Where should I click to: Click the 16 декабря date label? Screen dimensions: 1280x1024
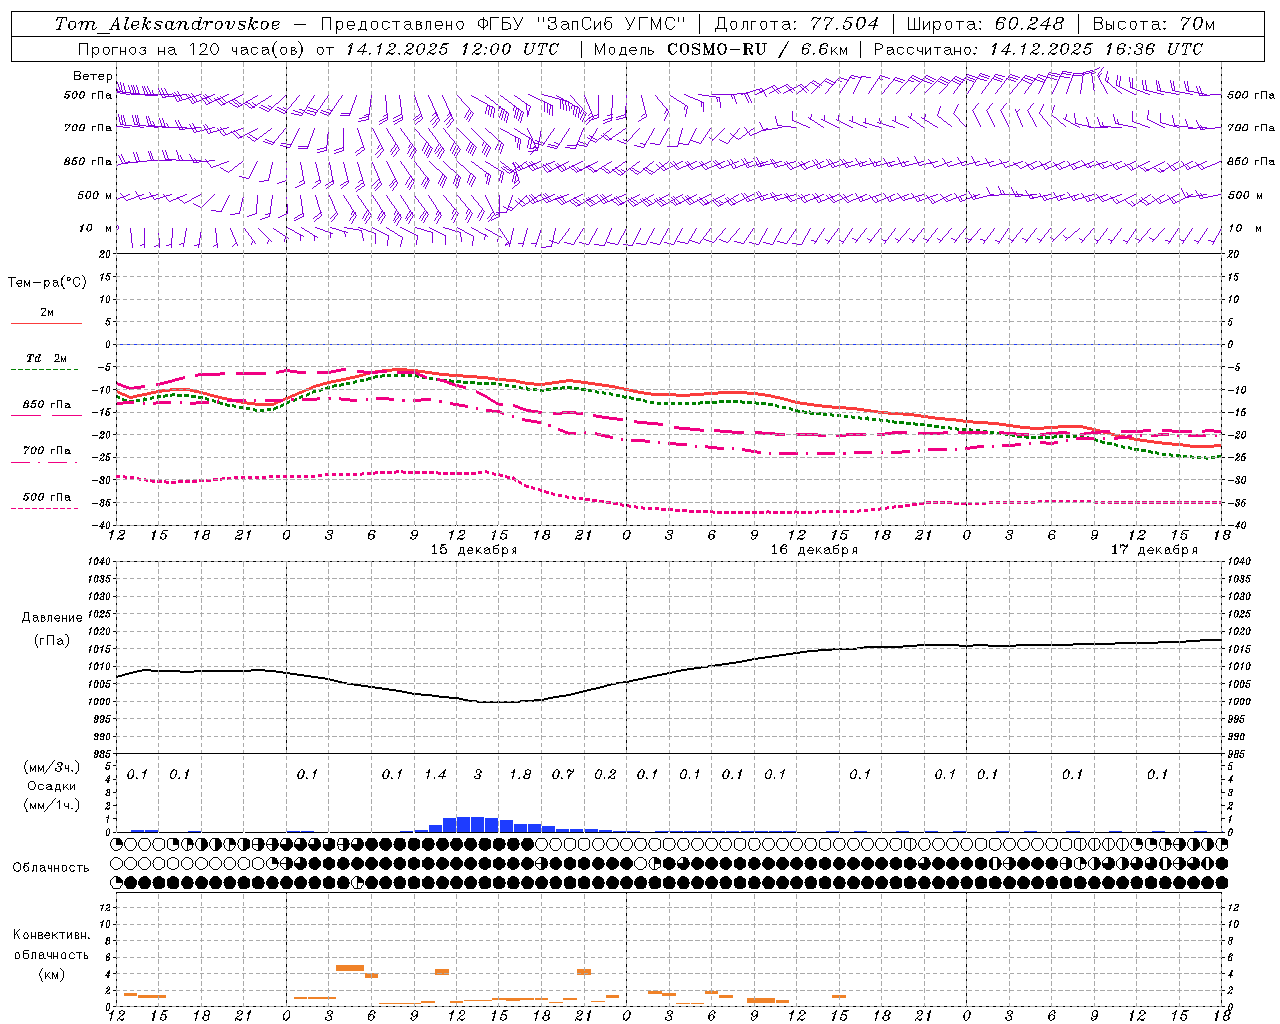coord(814,549)
